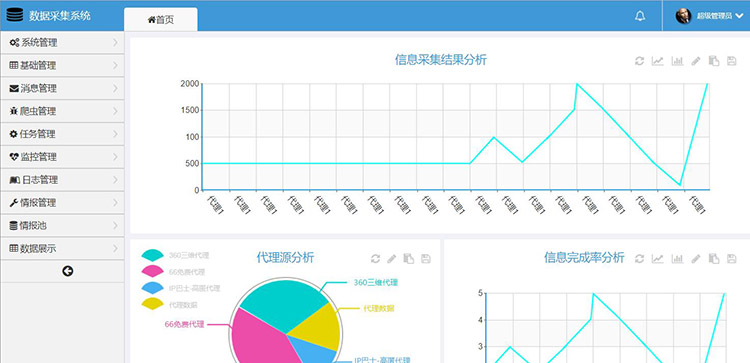Viewport: 750px width, 363px height.
Task: Open 任务管理 menu item
Action: click(x=62, y=134)
